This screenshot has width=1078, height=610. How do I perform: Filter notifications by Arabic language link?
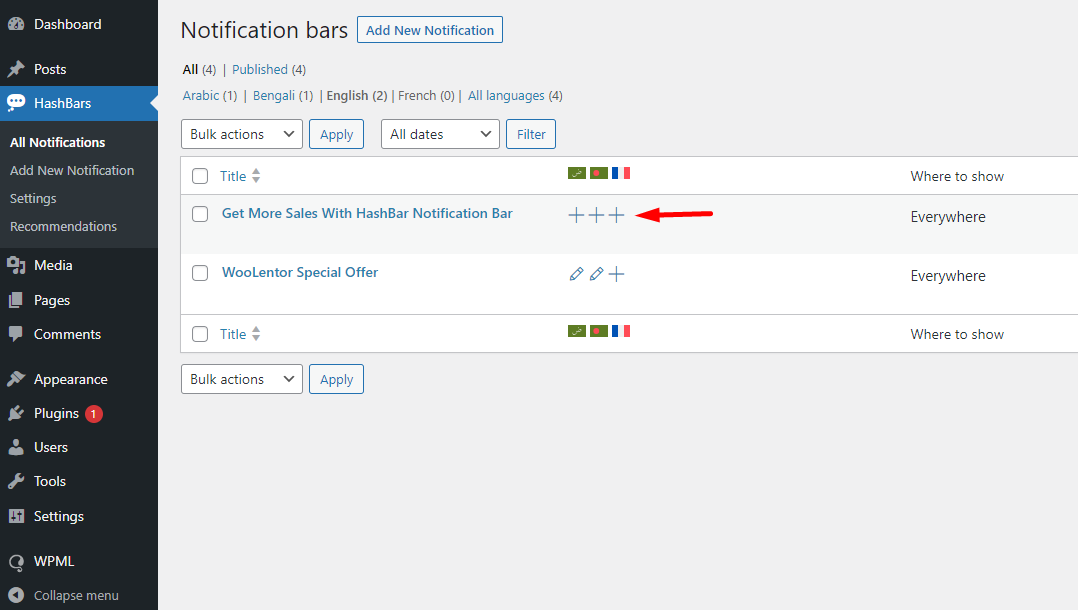[x=201, y=96]
